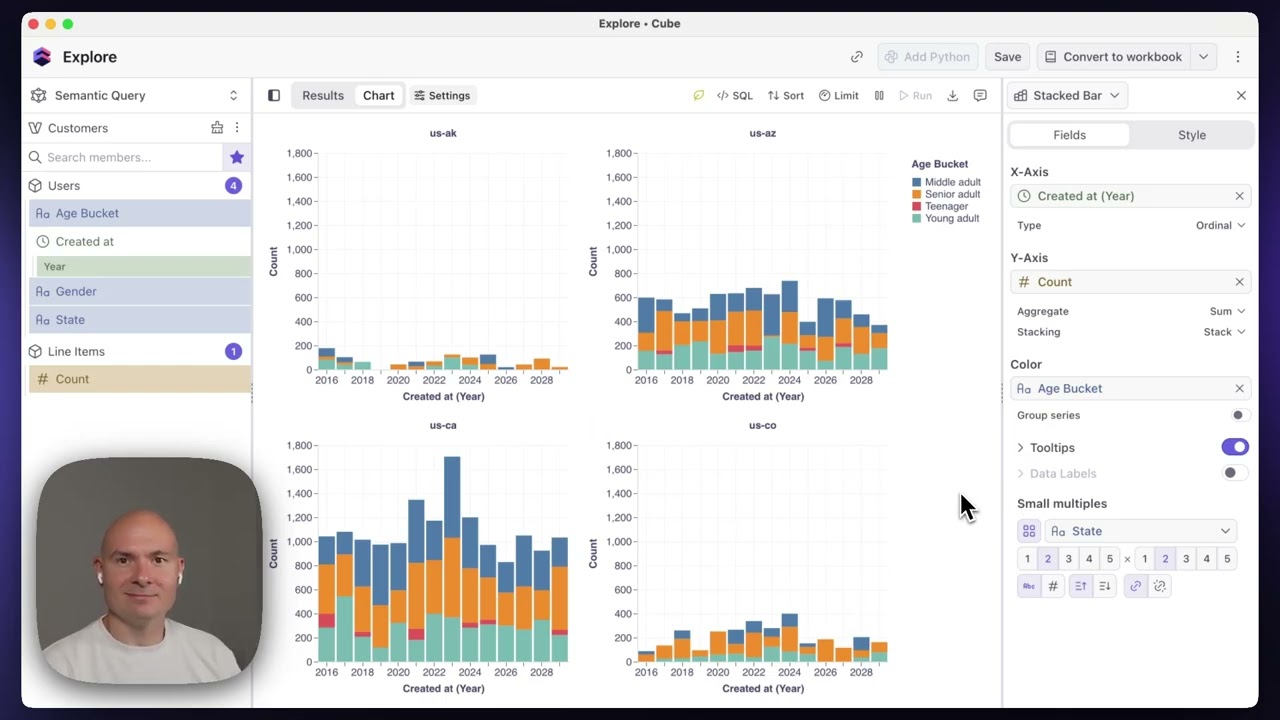The image size is (1280, 720).
Task: Toggle the favorites star filter
Action: tap(237, 157)
